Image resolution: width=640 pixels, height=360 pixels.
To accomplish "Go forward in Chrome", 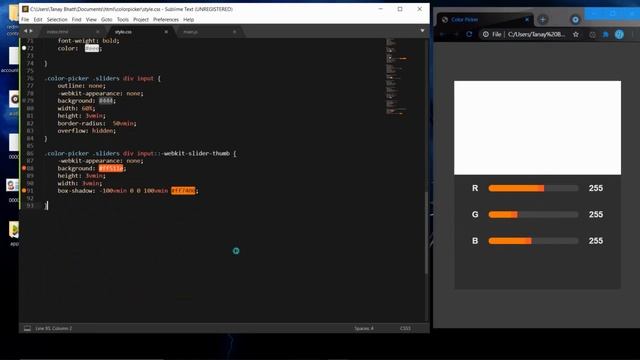I will (456, 34).
